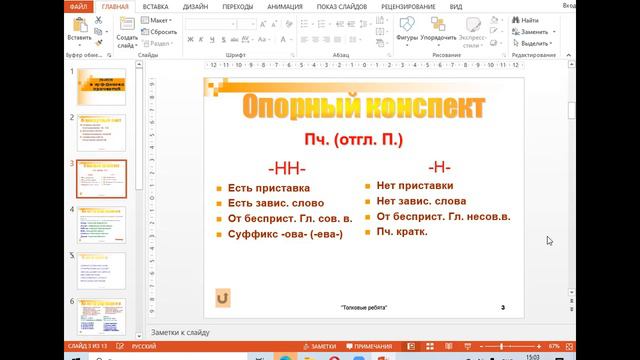The height and width of the screenshot is (360, 640).
Task: Click the slide title 'Опорный конспект'
Action: click(363, 107)
